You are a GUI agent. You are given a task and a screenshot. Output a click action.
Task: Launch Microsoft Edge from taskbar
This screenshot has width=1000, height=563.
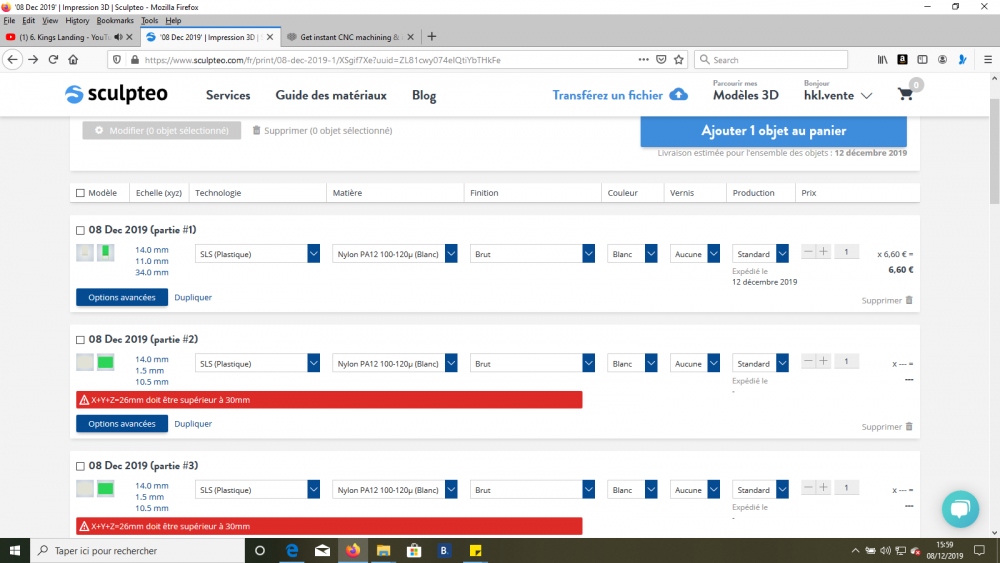291,550
